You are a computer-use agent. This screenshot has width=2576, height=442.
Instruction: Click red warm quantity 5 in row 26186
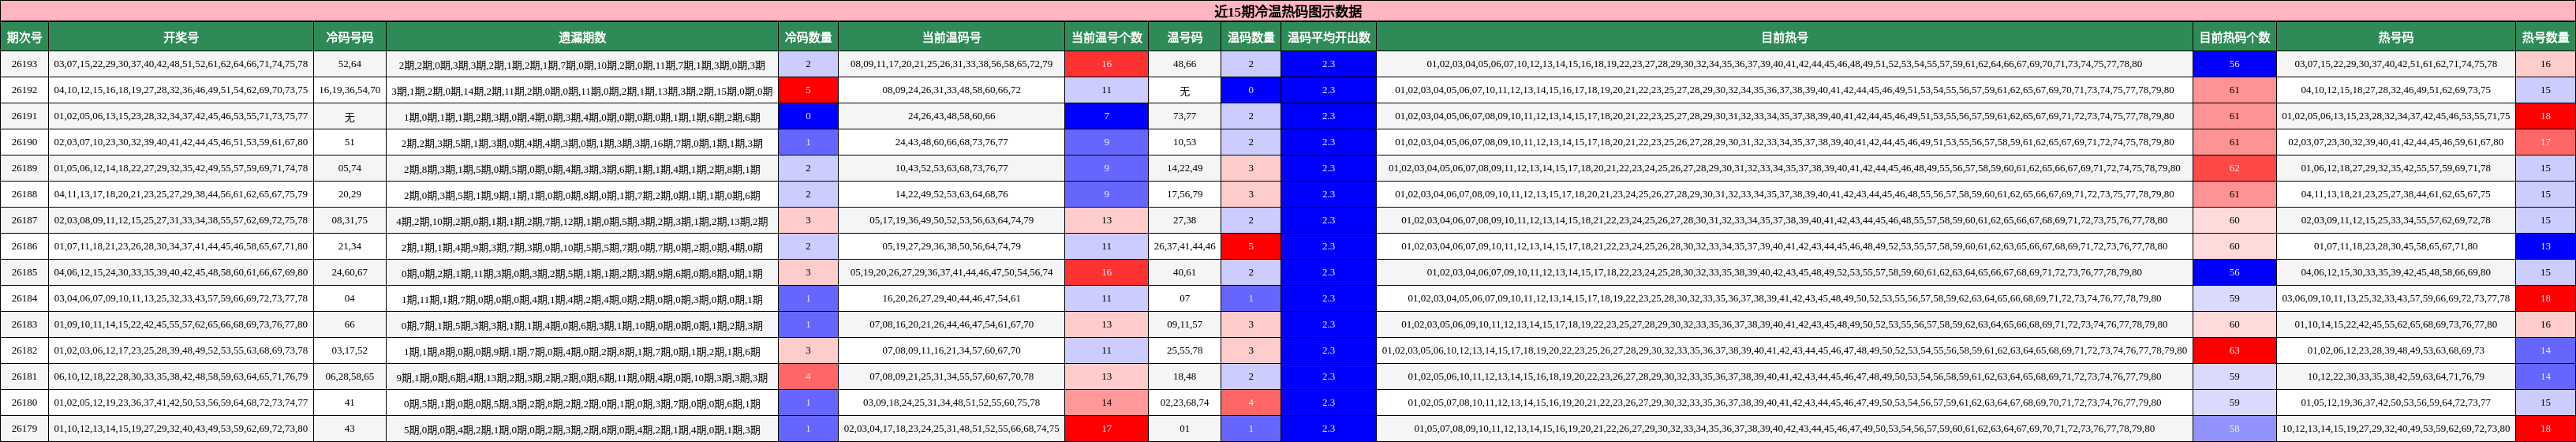pos(1250,246)
